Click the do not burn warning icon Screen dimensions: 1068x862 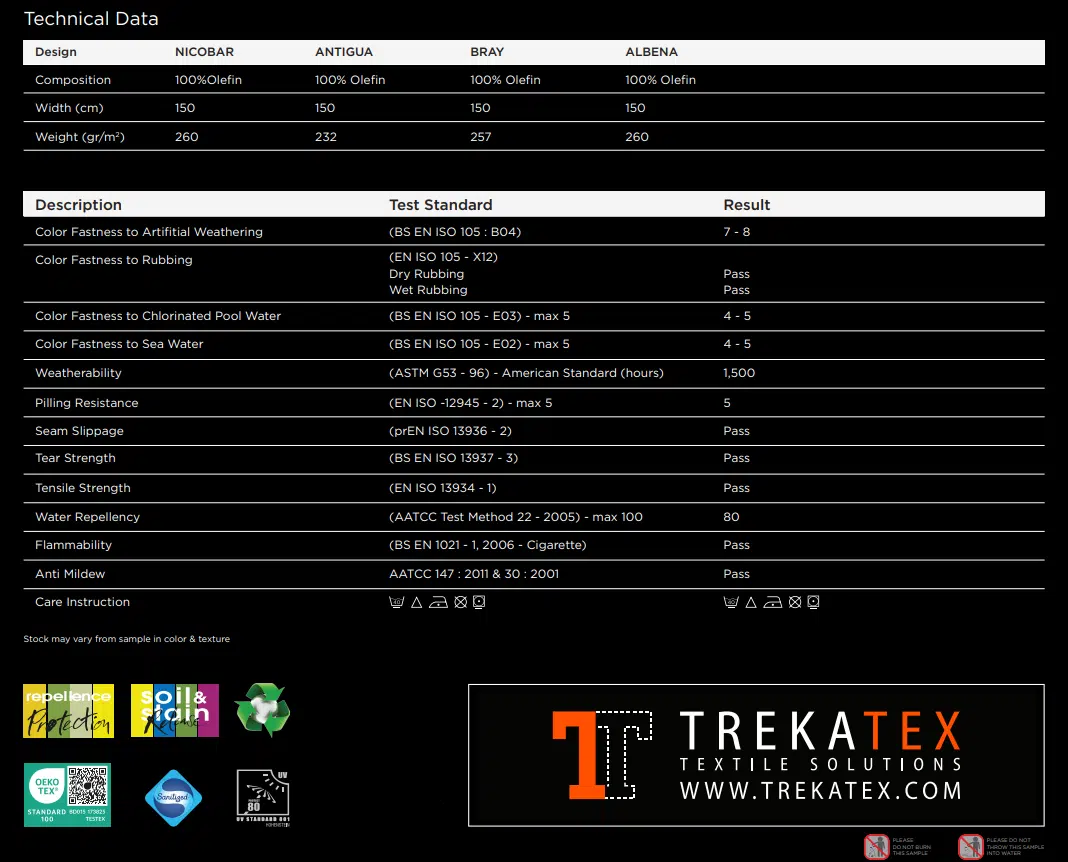pos(876,847)
